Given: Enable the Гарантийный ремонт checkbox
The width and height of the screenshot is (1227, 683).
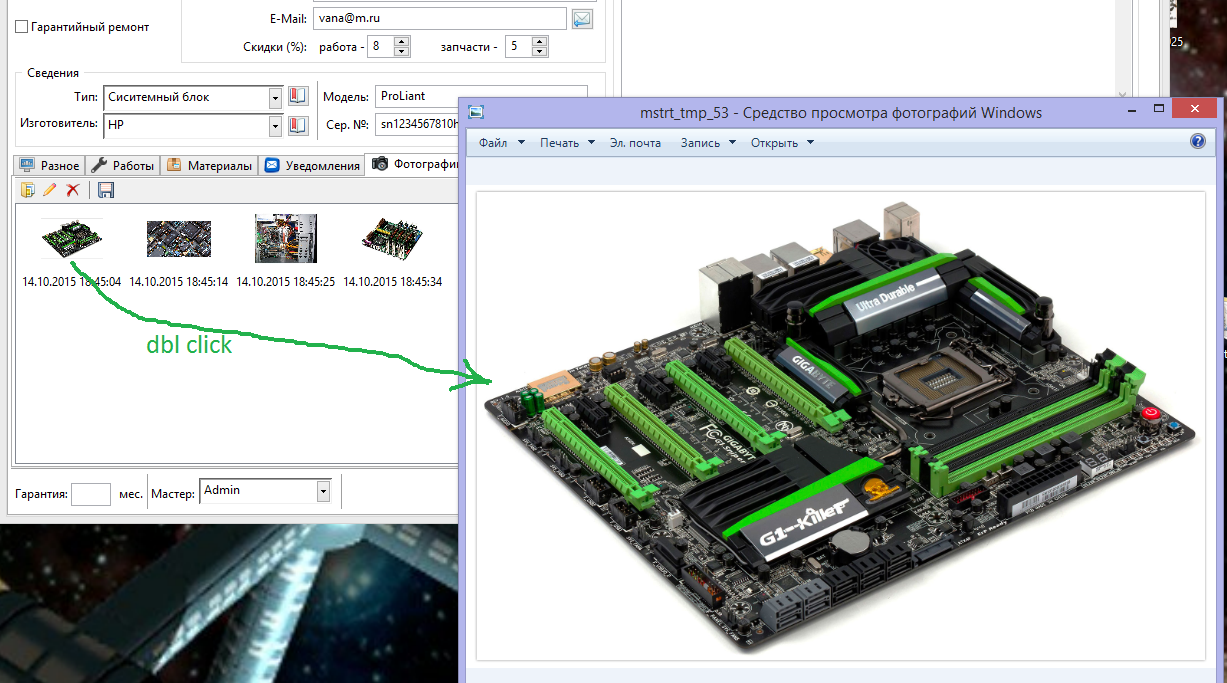Looking at the screenshot, I should click(x=22, y=27).
